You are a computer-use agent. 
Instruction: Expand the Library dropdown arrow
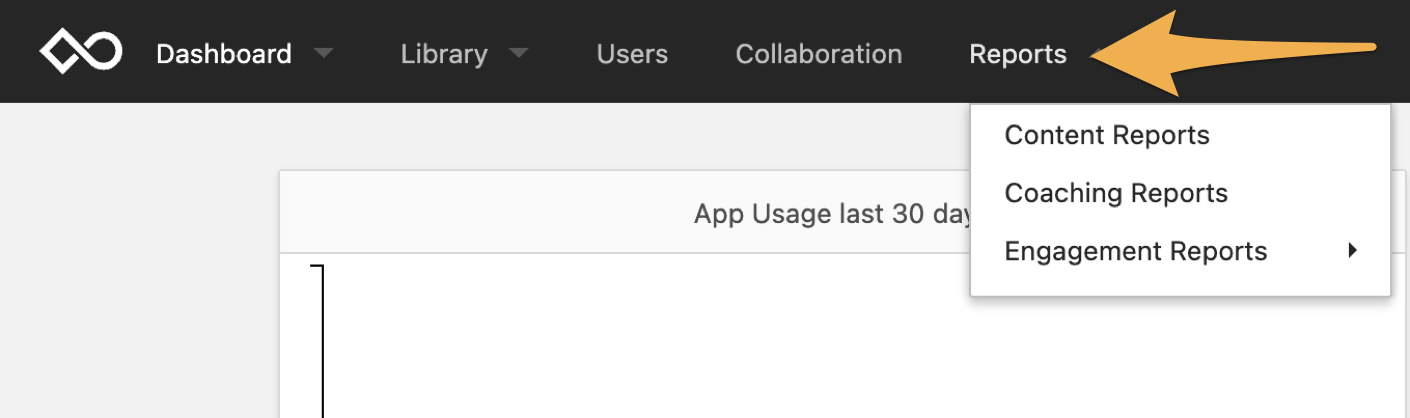[x=518, y=54]
